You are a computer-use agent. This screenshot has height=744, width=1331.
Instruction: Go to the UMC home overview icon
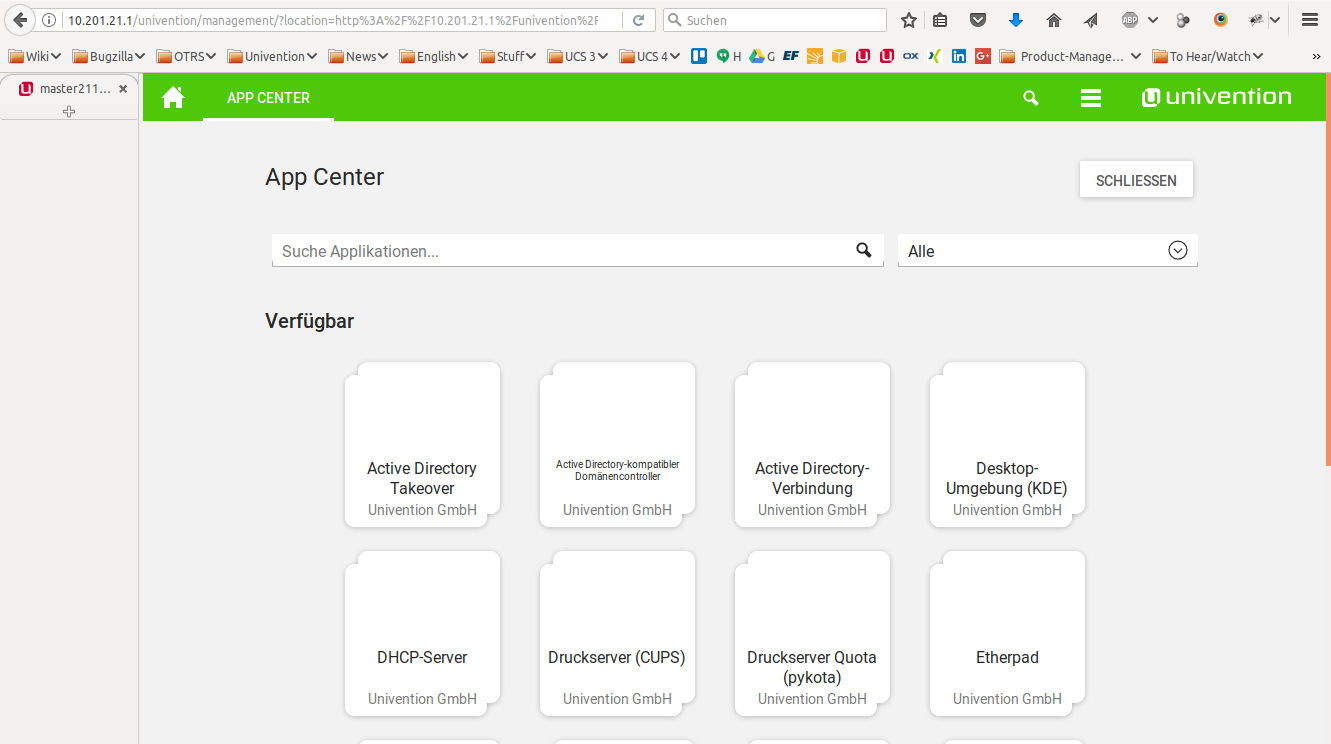click(x=173, y=97)
